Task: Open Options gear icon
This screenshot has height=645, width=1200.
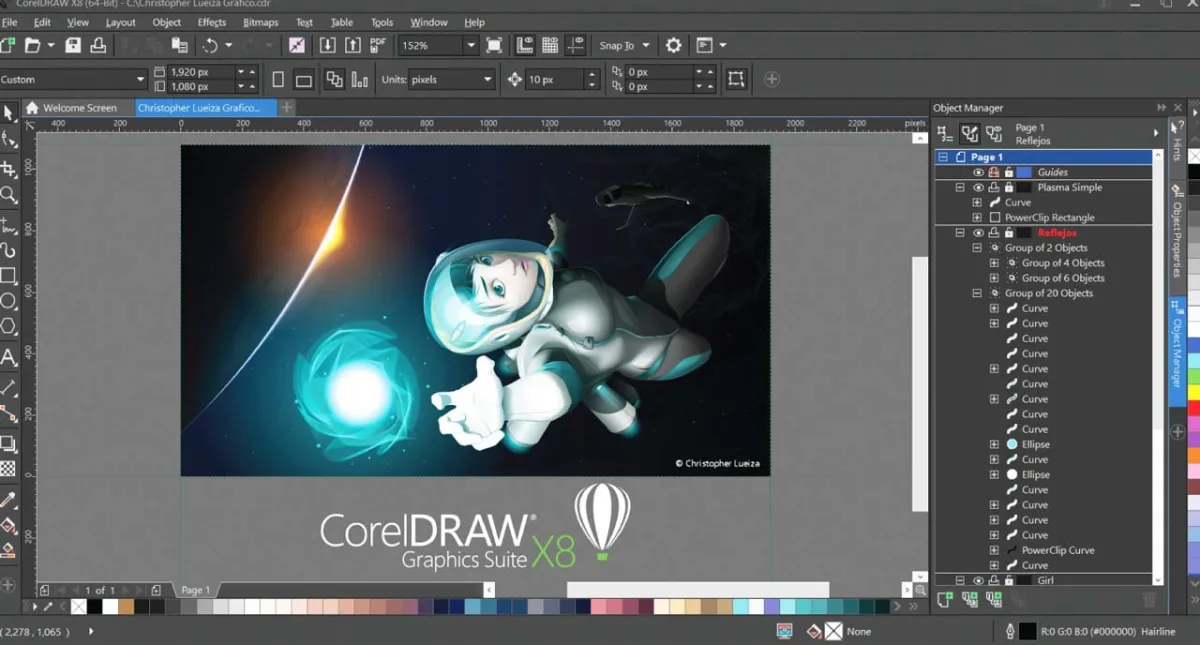Action: 674,45
